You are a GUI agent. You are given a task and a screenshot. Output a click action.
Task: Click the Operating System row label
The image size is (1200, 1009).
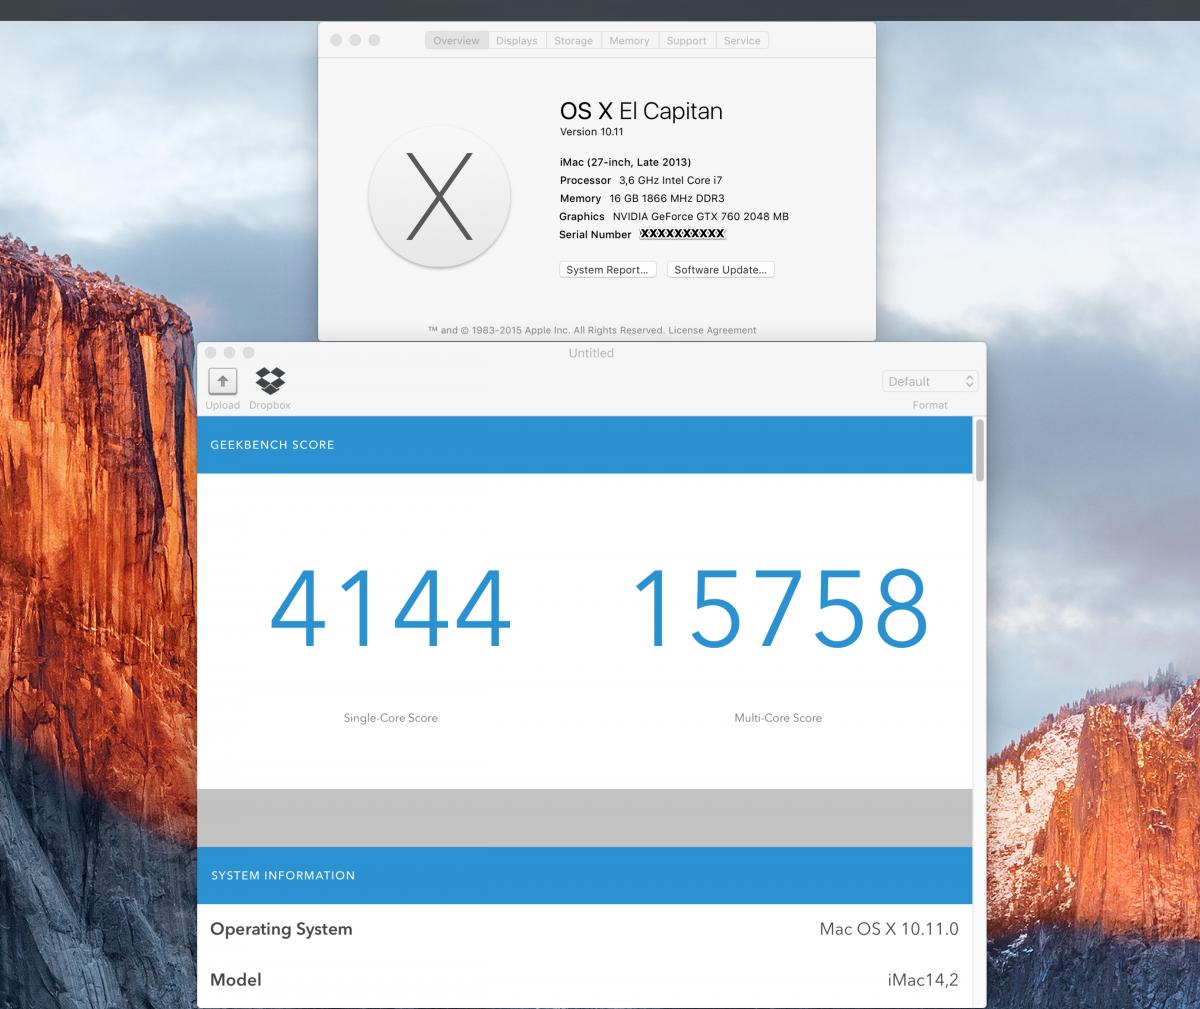[281, 929]
